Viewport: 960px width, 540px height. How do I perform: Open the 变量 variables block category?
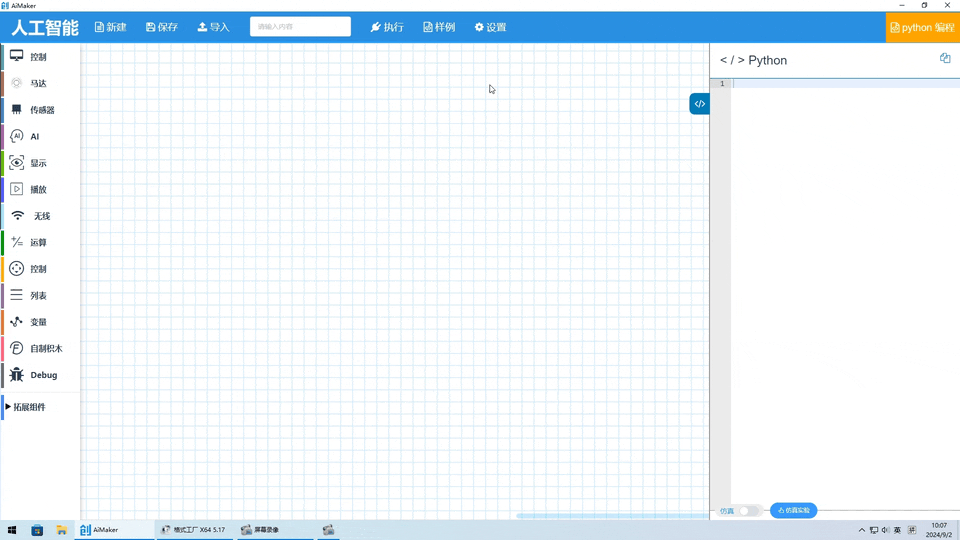click(x=40, y=321)
